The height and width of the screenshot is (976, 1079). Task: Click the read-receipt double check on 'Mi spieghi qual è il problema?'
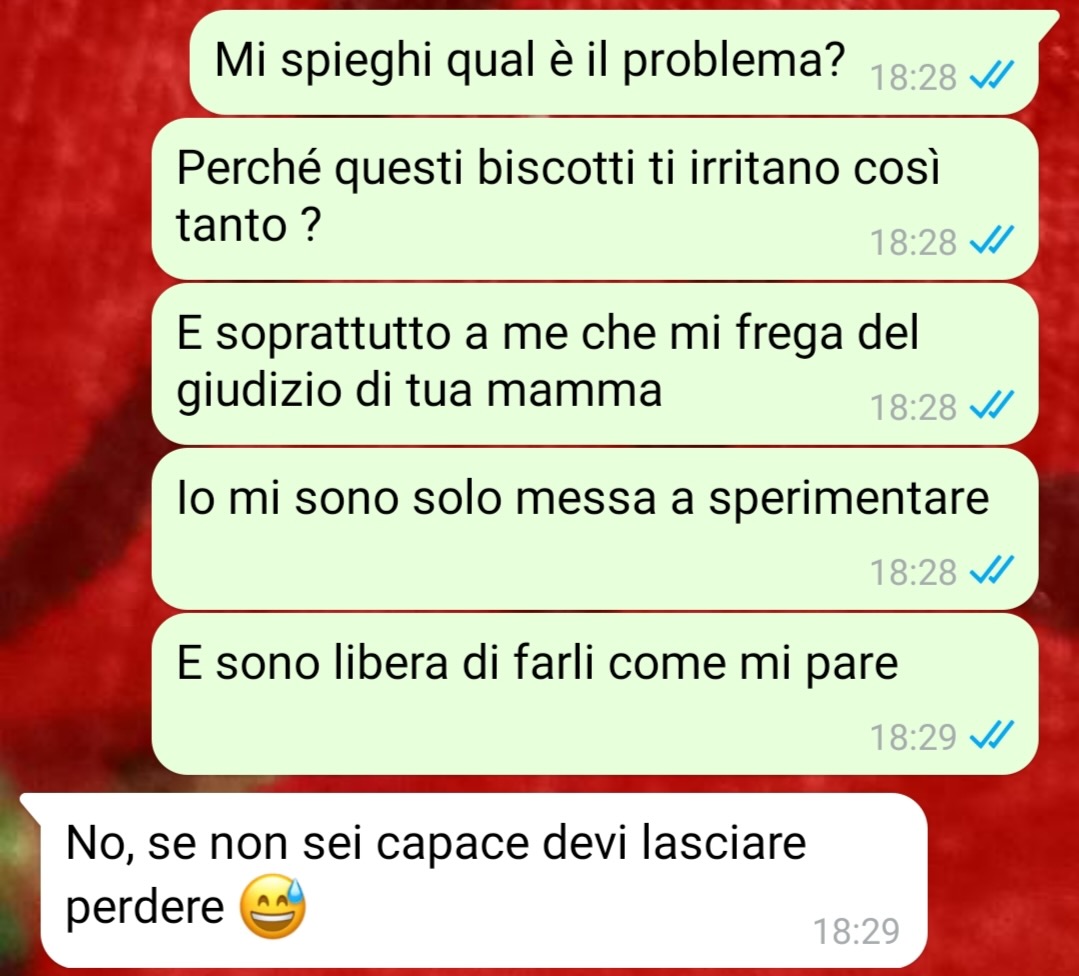pos(992,76)
